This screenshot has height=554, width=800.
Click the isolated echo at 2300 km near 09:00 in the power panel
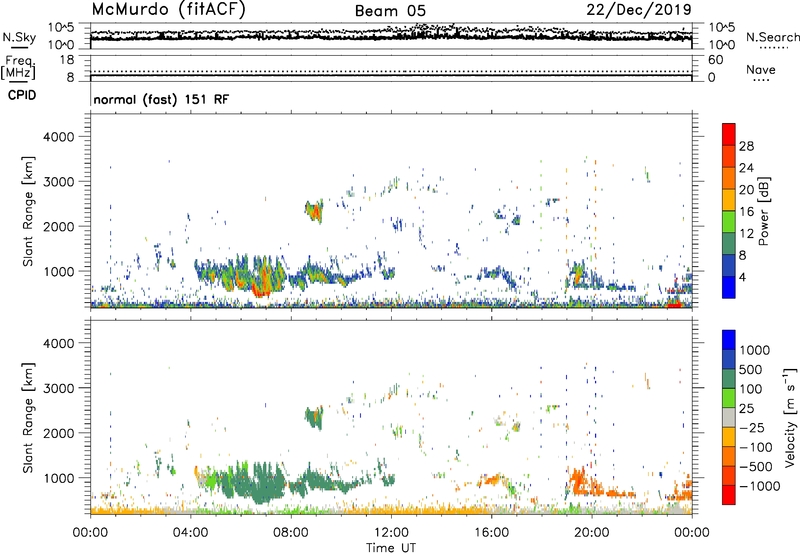click(314, 211)
